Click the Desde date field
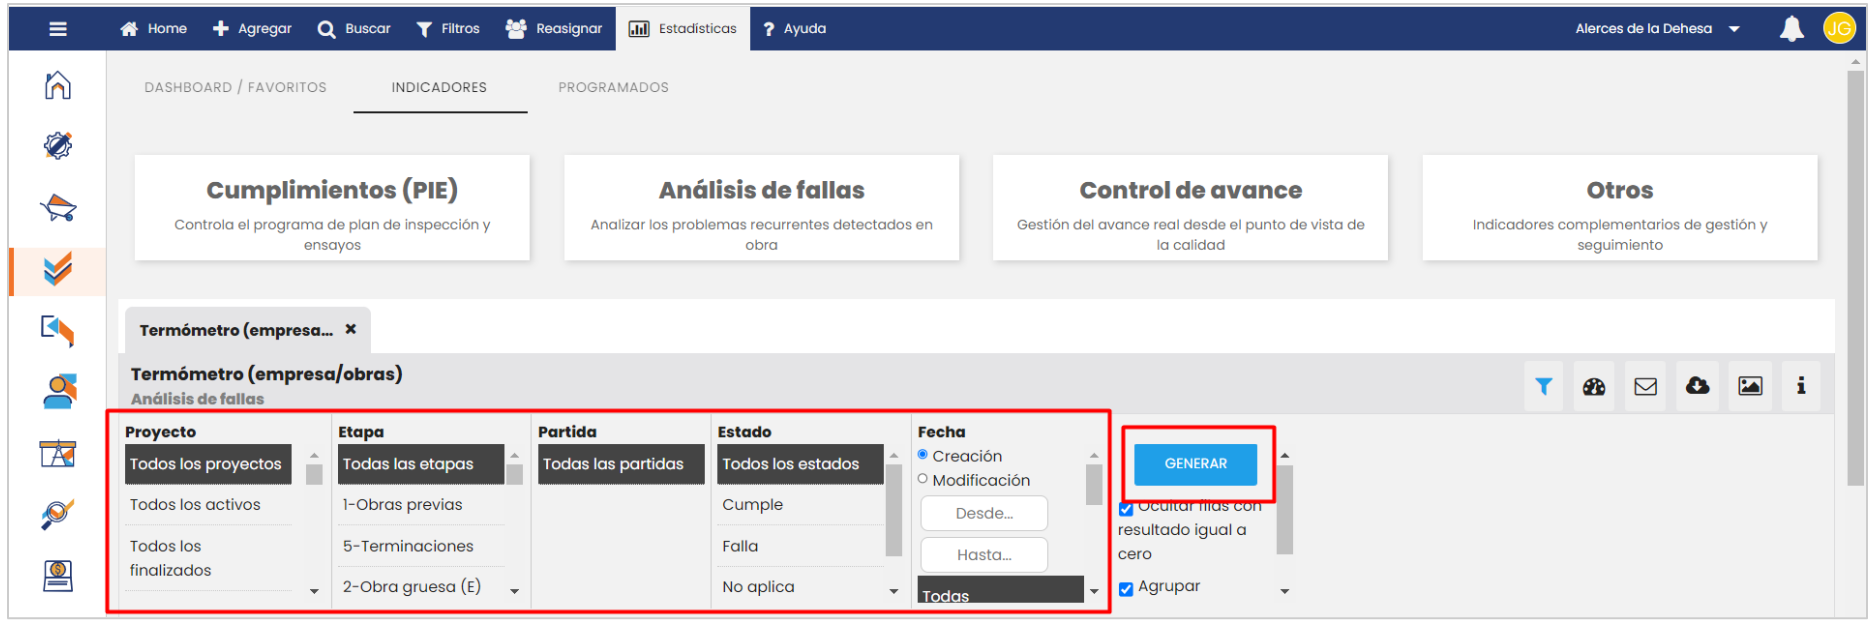 point(983,513)
